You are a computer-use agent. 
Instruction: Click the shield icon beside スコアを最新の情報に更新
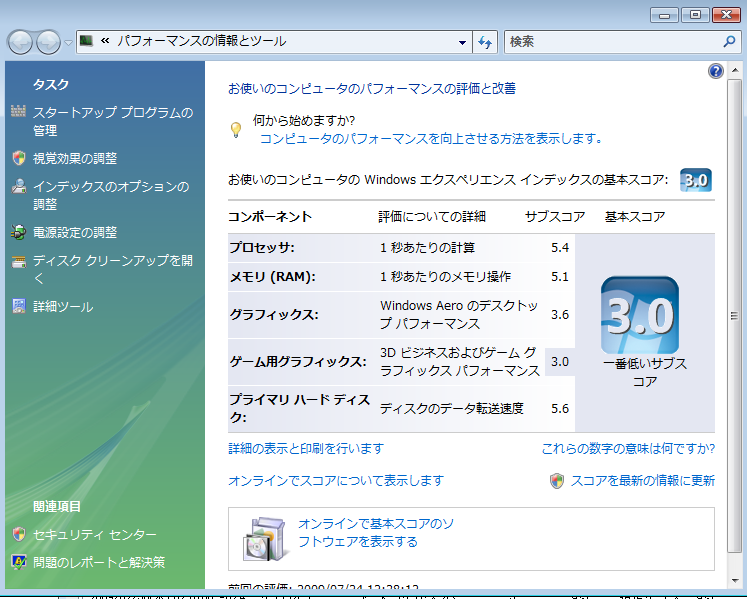(x=556, y=481)
